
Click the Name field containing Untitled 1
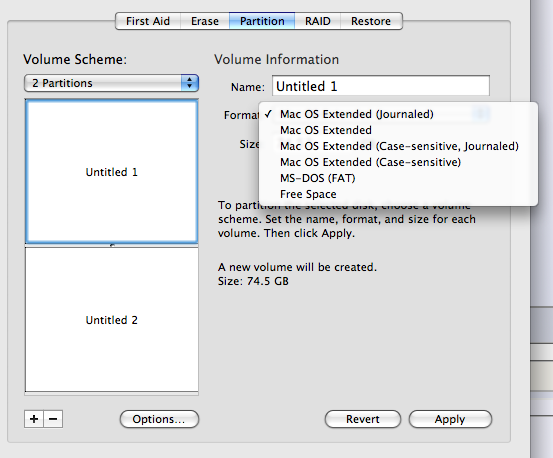tap(381, 86)
